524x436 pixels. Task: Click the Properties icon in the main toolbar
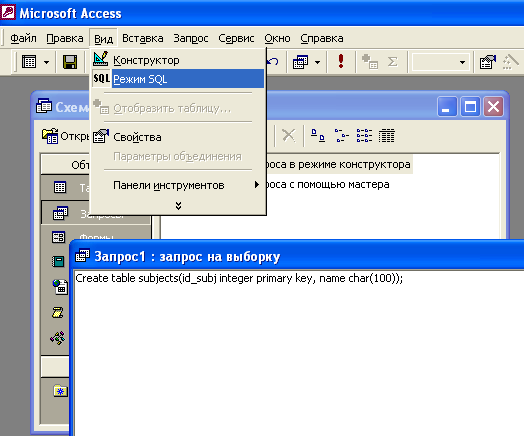pyautogui.click(x=488, y=62)
